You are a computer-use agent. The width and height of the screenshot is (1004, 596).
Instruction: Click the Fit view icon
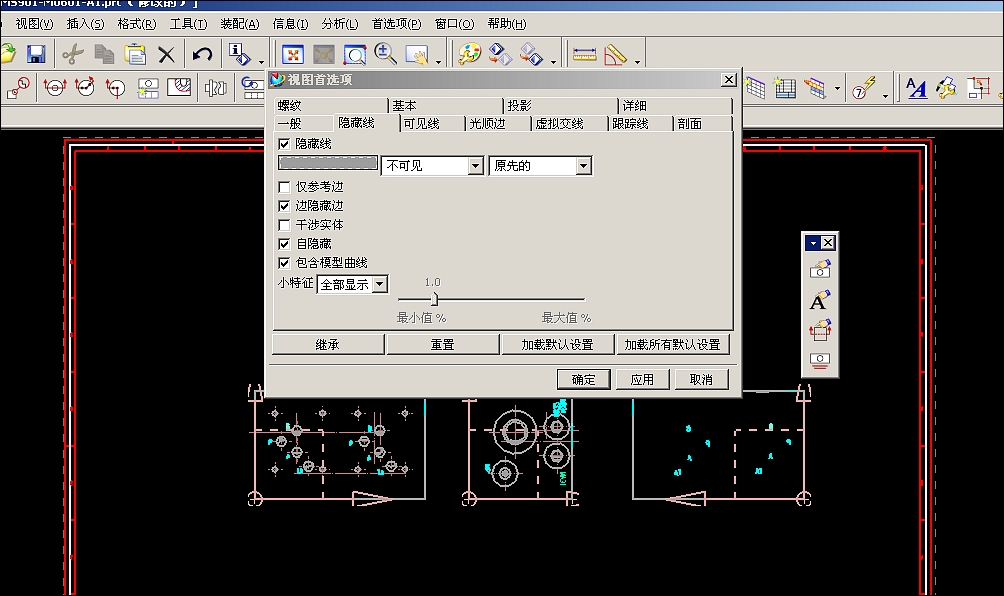[293, 54]
